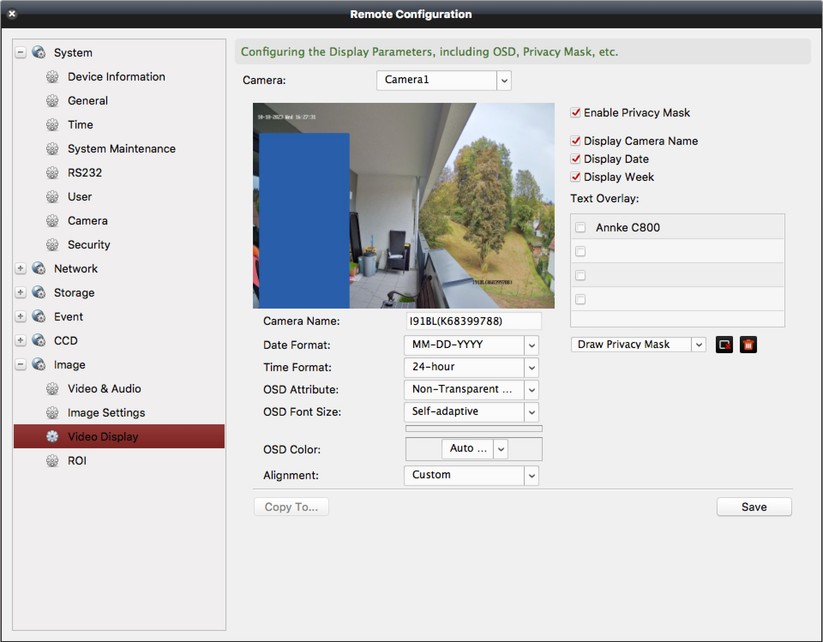Viewport: 823px width, 642px height.
Task: Open the User settings page
Action: [x=79, y=196]
